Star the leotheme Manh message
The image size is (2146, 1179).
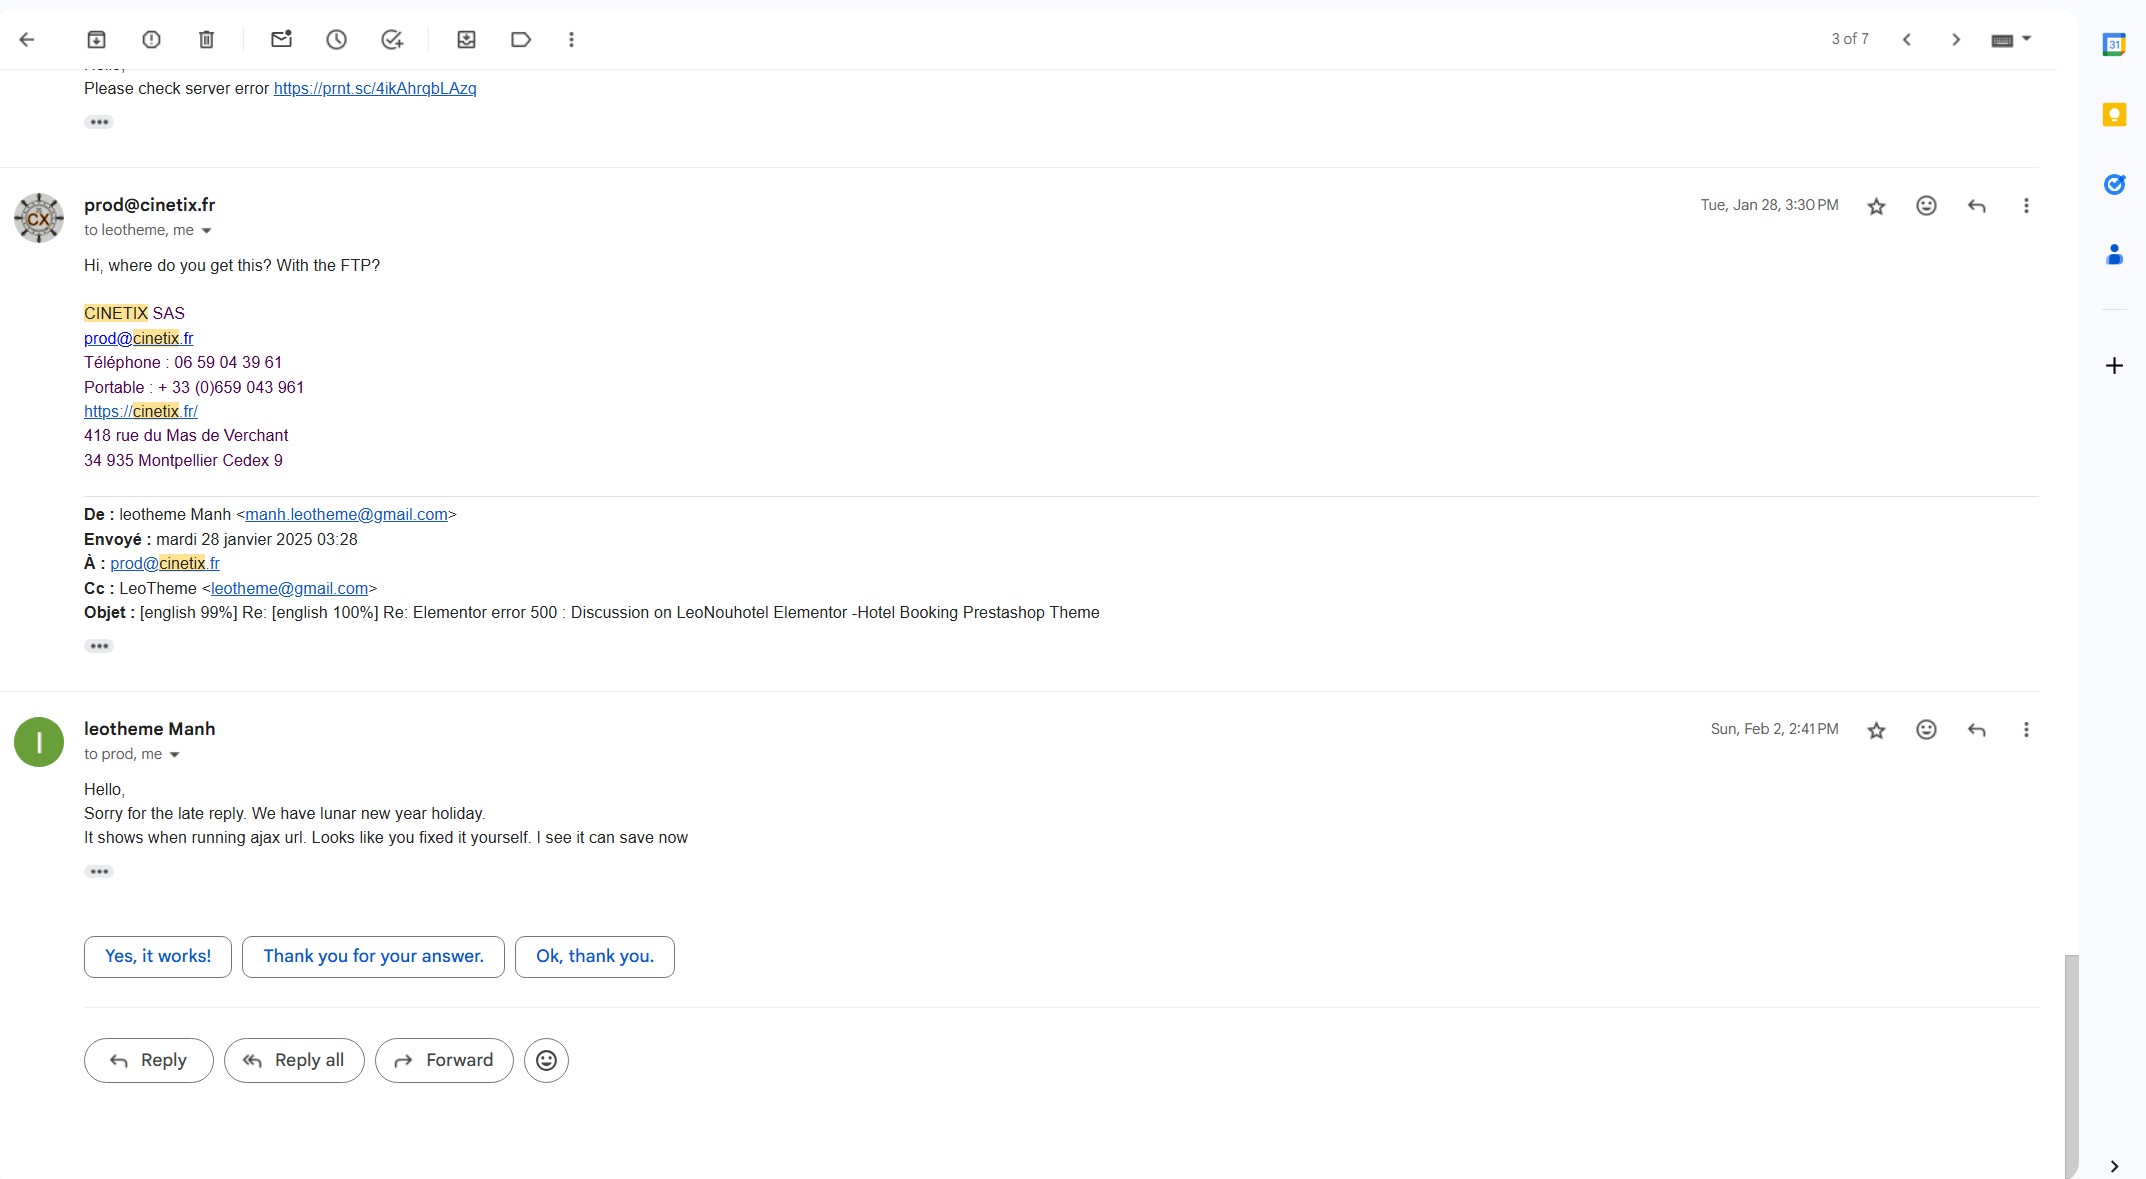(x=1876, y=730)
